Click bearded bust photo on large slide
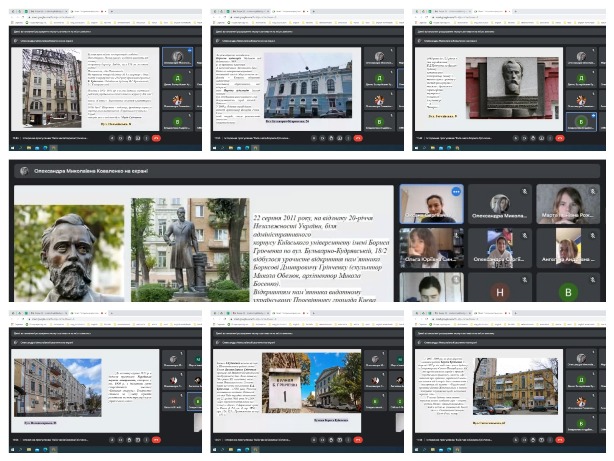Screen dimensions: 614x461 click(x=69, y=253)
